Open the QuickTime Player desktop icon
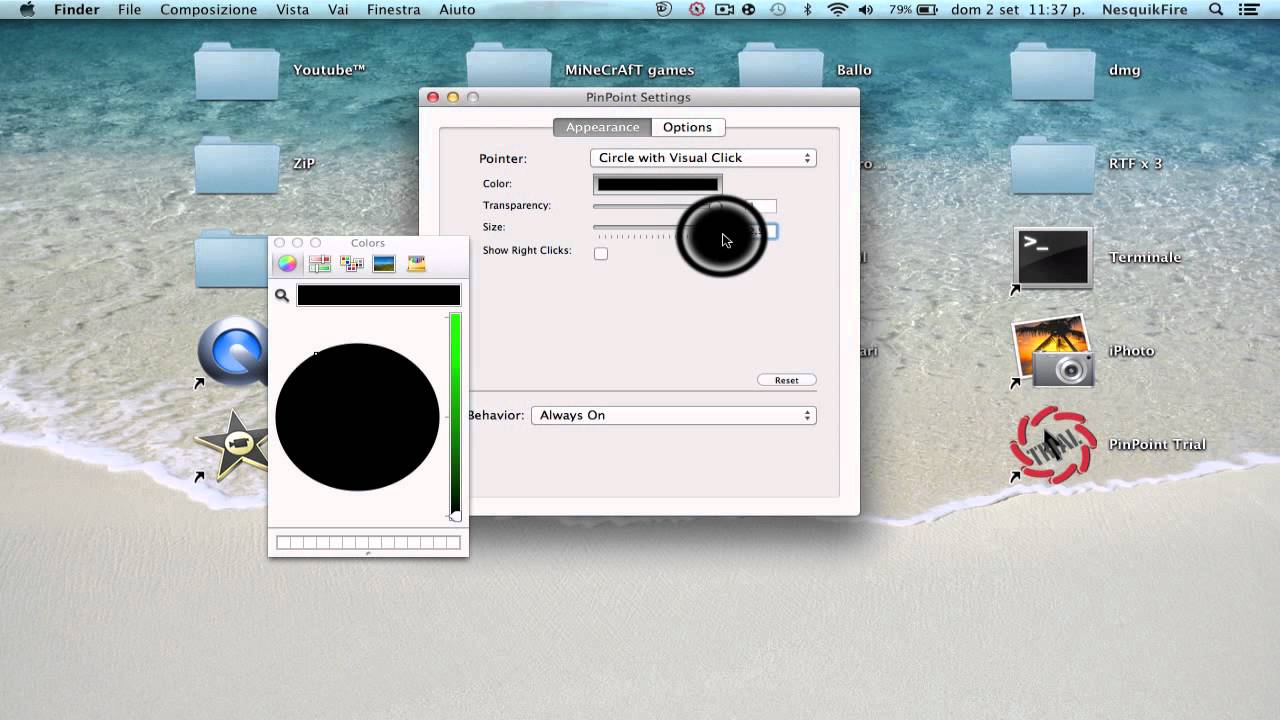1280x720 pixels. tap(234, 352)
